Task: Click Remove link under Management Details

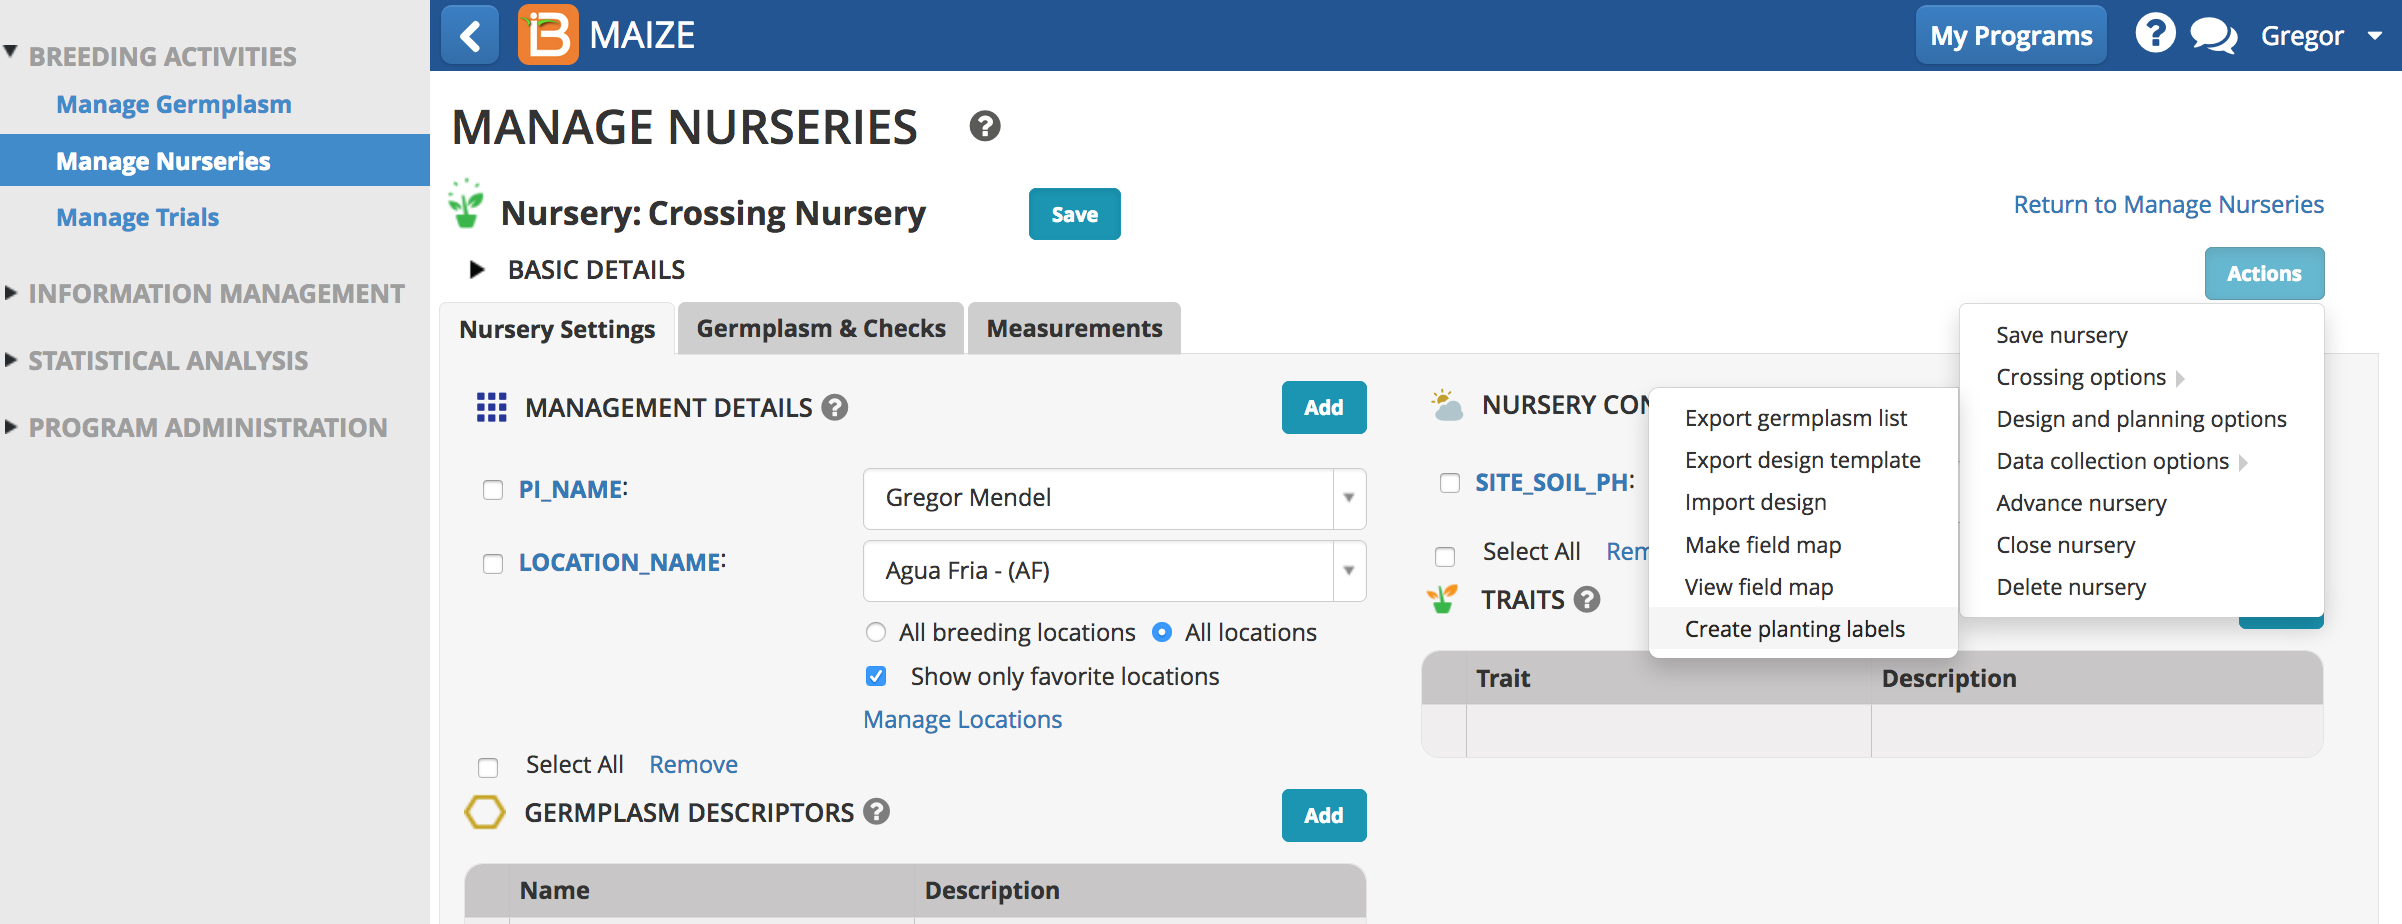Action: (693, 764)
